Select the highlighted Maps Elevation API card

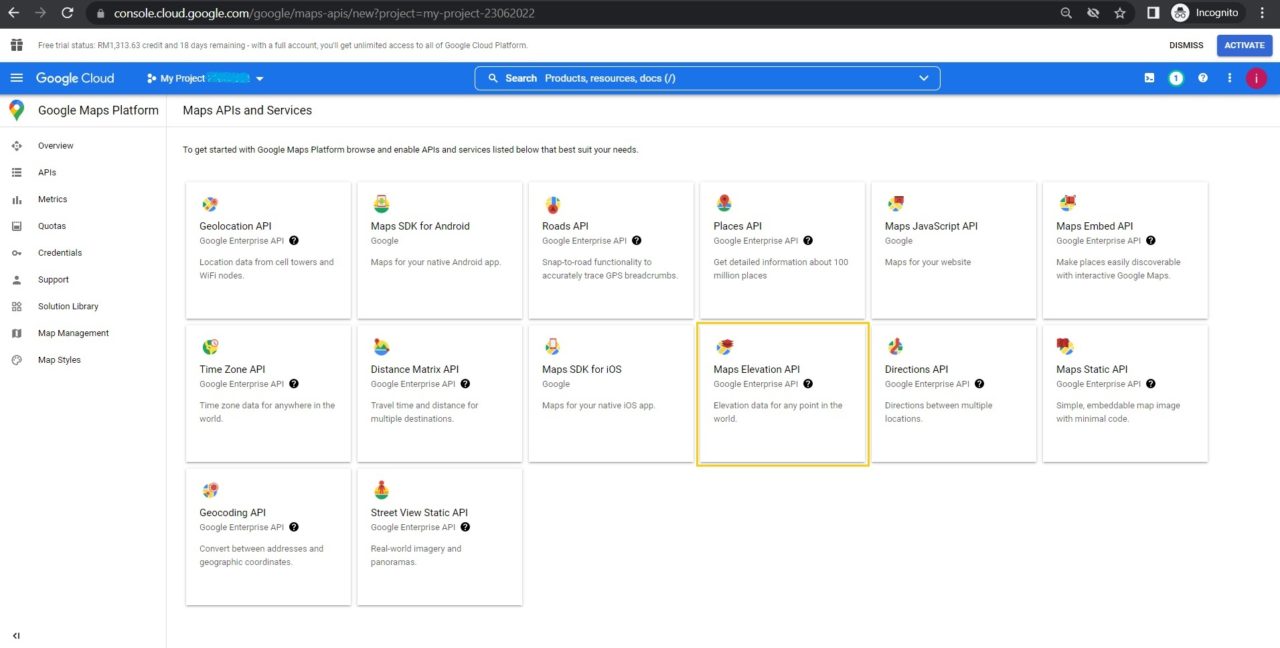point(782,393)
